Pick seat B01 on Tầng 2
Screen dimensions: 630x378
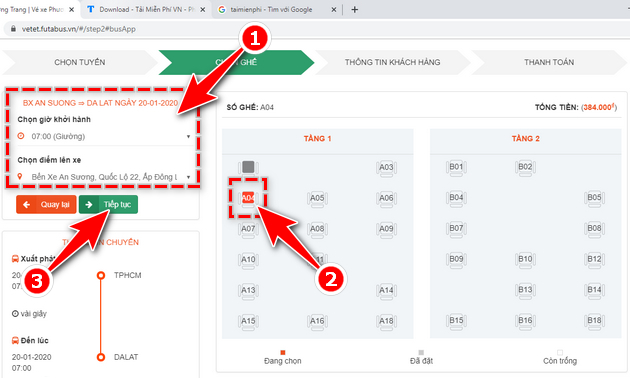[456, 167]
